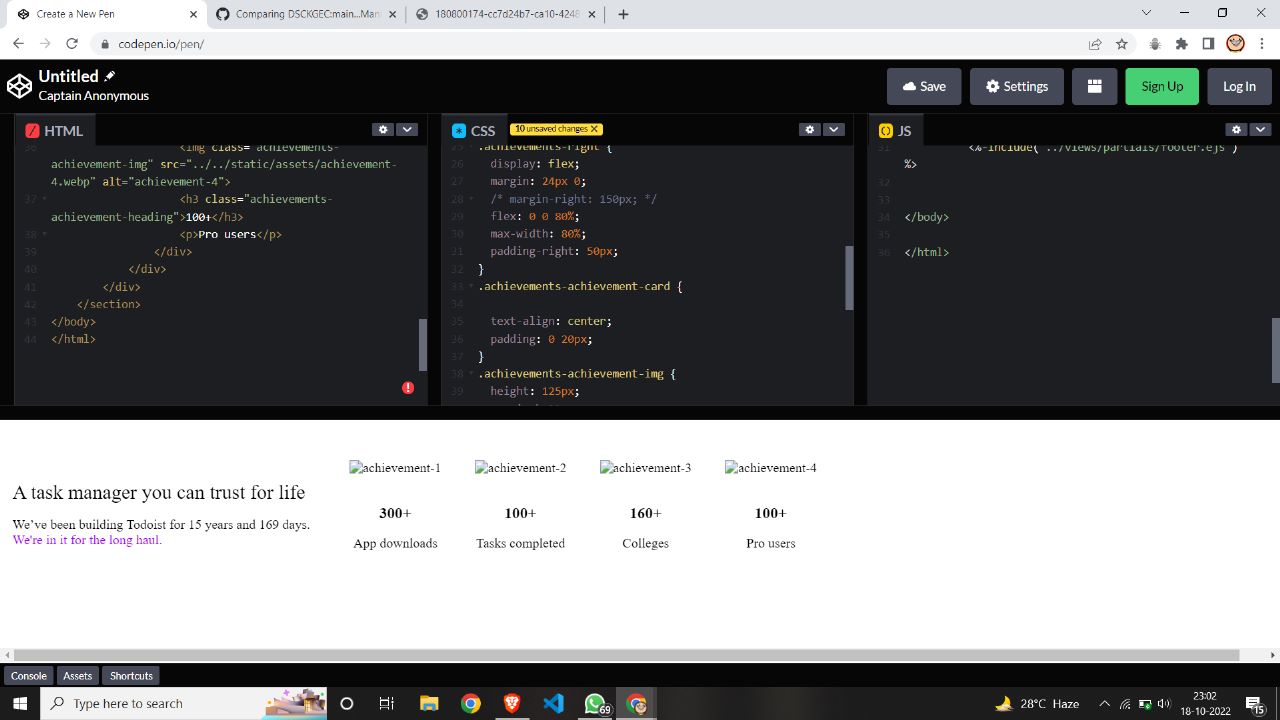Expand CSS editor dropdown chevron
This screenshot has height=720, width=1280.
(x=834, y=130)
